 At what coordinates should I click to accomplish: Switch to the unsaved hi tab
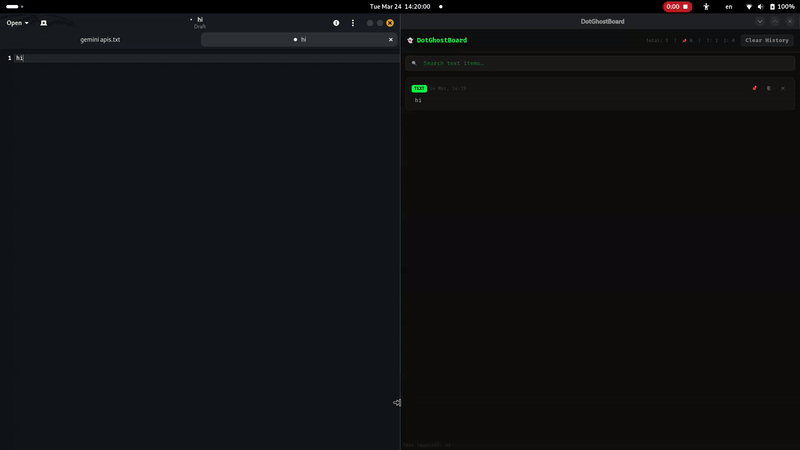pyautogui.click(x=299, y=39)
